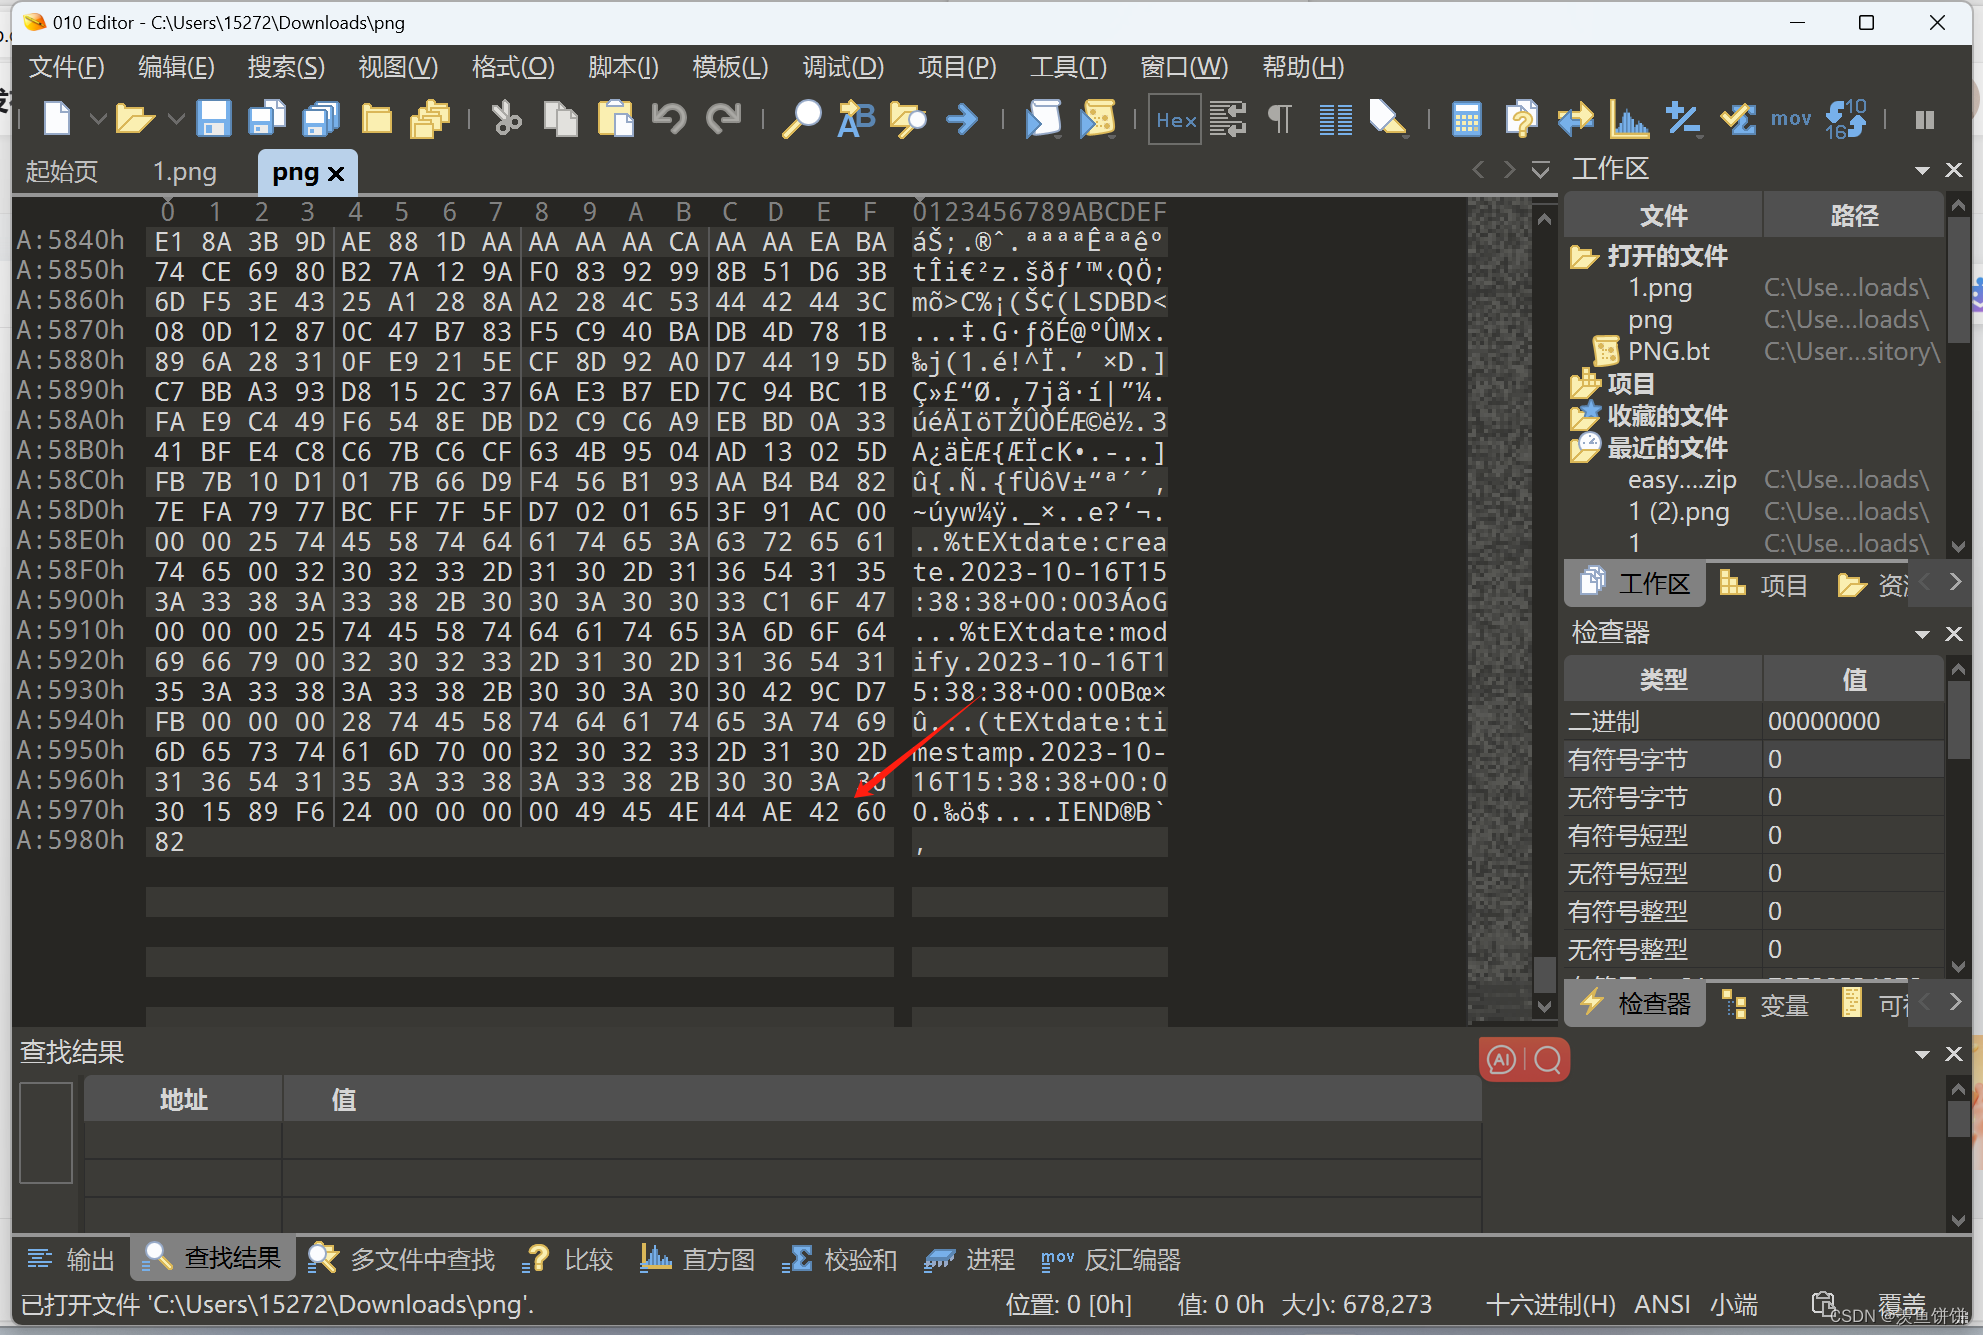
Task: Open the Calculator tool icon
Action: pyautogui.click(x=1466, y=119)
